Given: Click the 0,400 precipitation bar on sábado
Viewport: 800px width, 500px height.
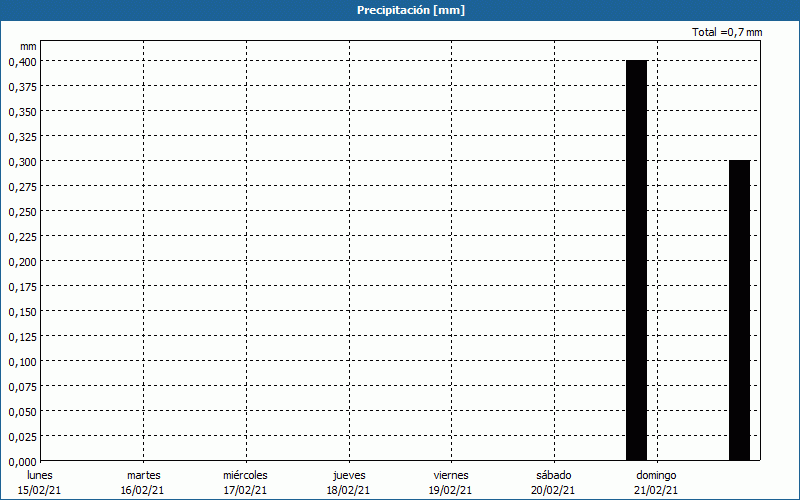Looking at the screenshot, I should tap(637, 260).
